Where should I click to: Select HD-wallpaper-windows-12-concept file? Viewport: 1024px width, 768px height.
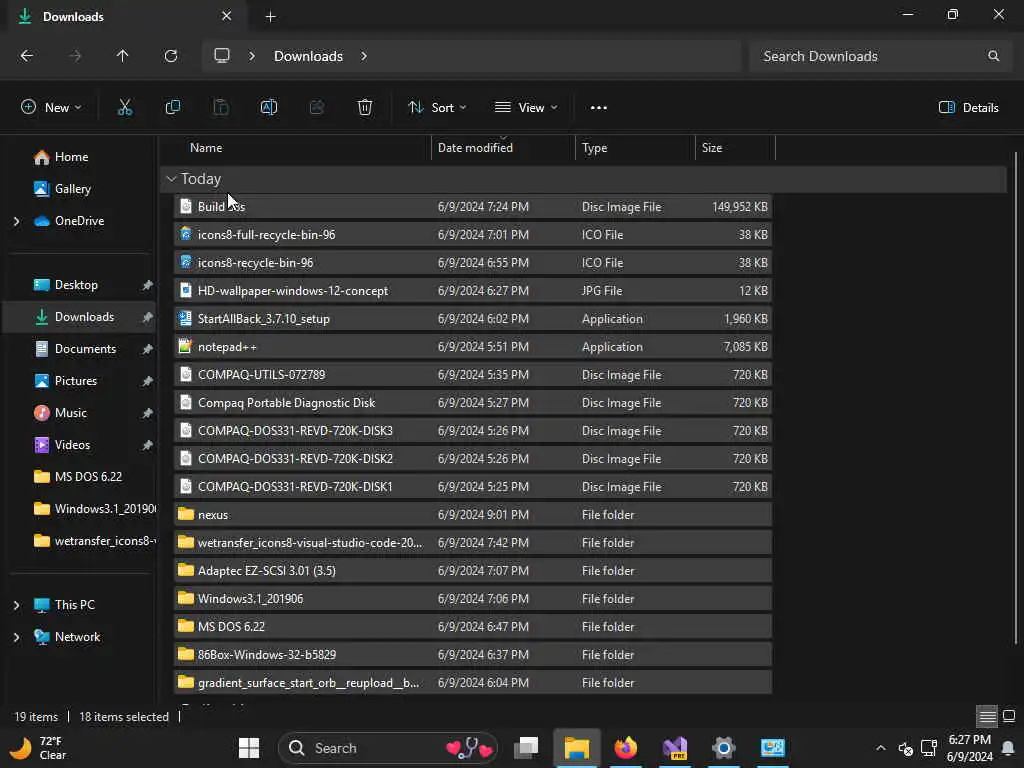point(473,291)
